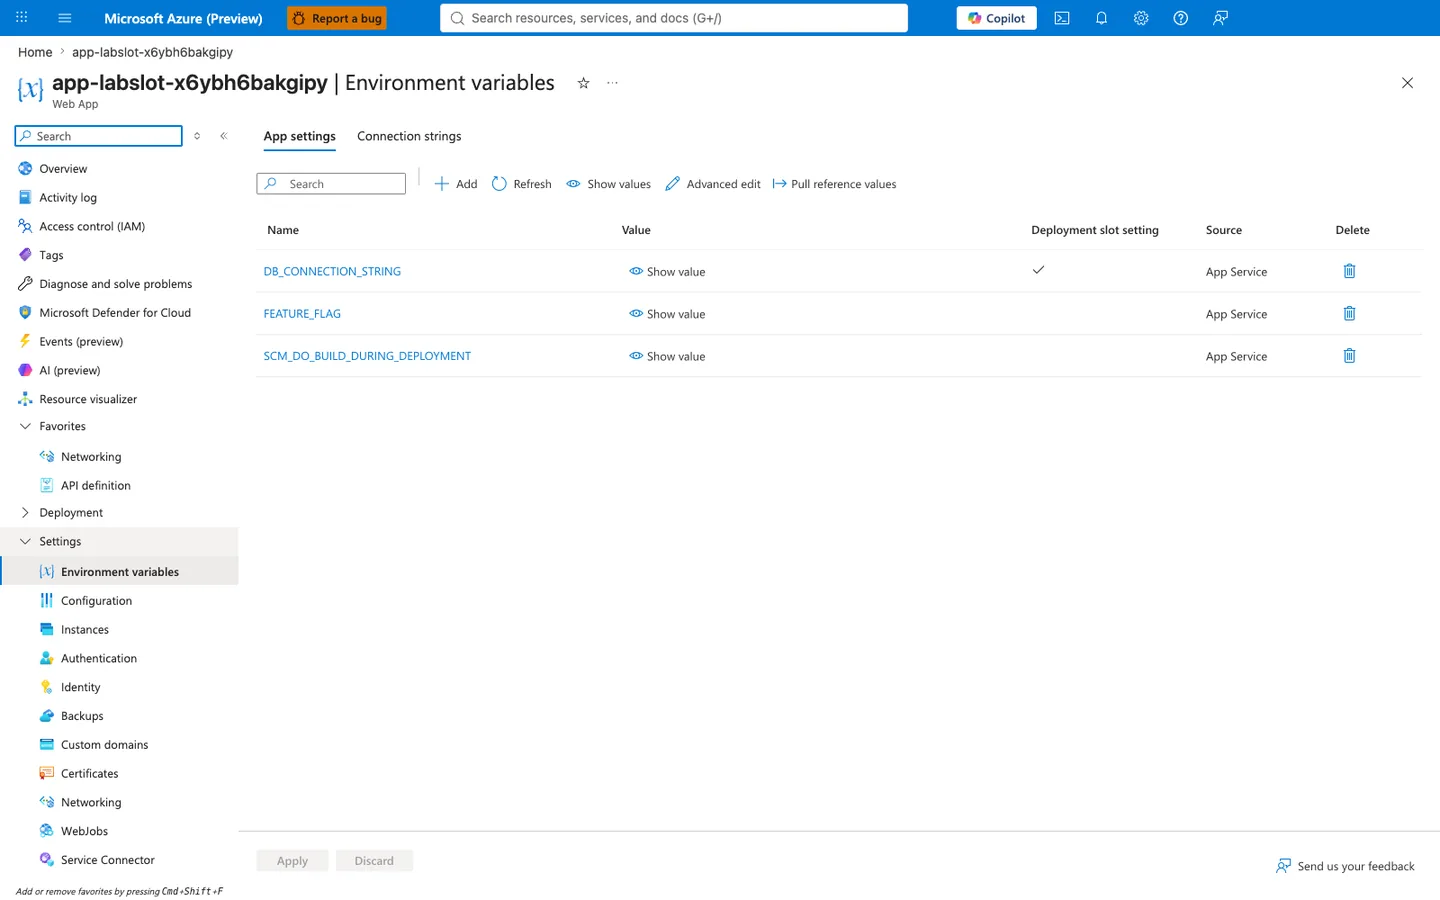Open the hamburger portal menu
This screenshot has width=1440, height=900.
(x=65, y=18)
